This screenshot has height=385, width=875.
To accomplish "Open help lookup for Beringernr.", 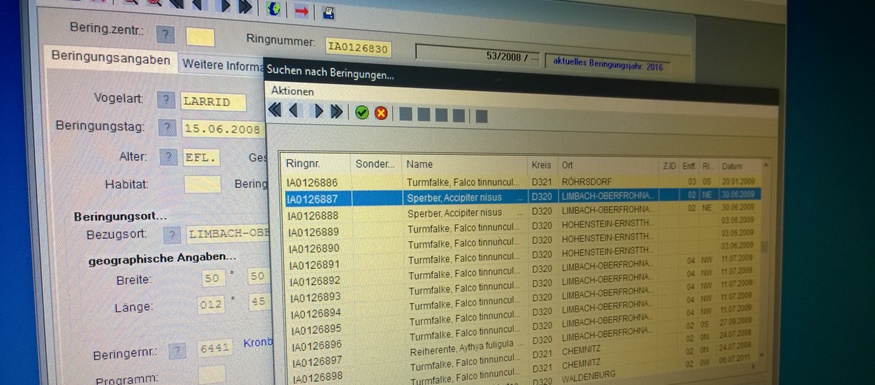I will [x=177, y=350].
